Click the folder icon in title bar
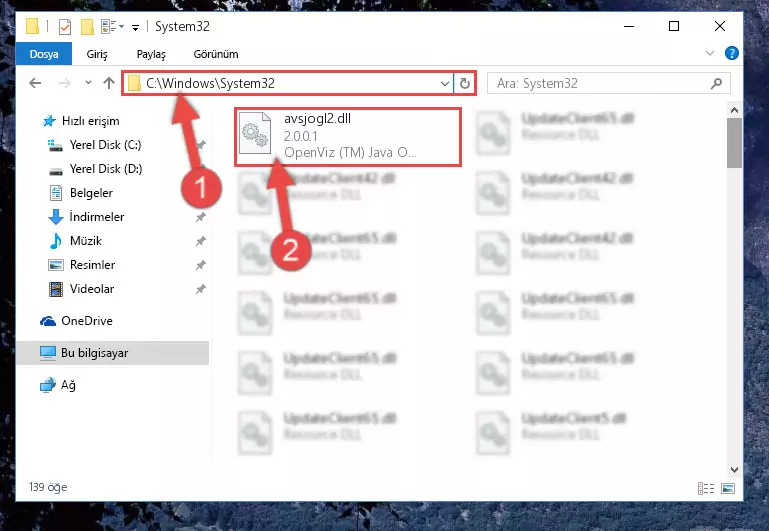Screen dimensions: 769x531 32,26
